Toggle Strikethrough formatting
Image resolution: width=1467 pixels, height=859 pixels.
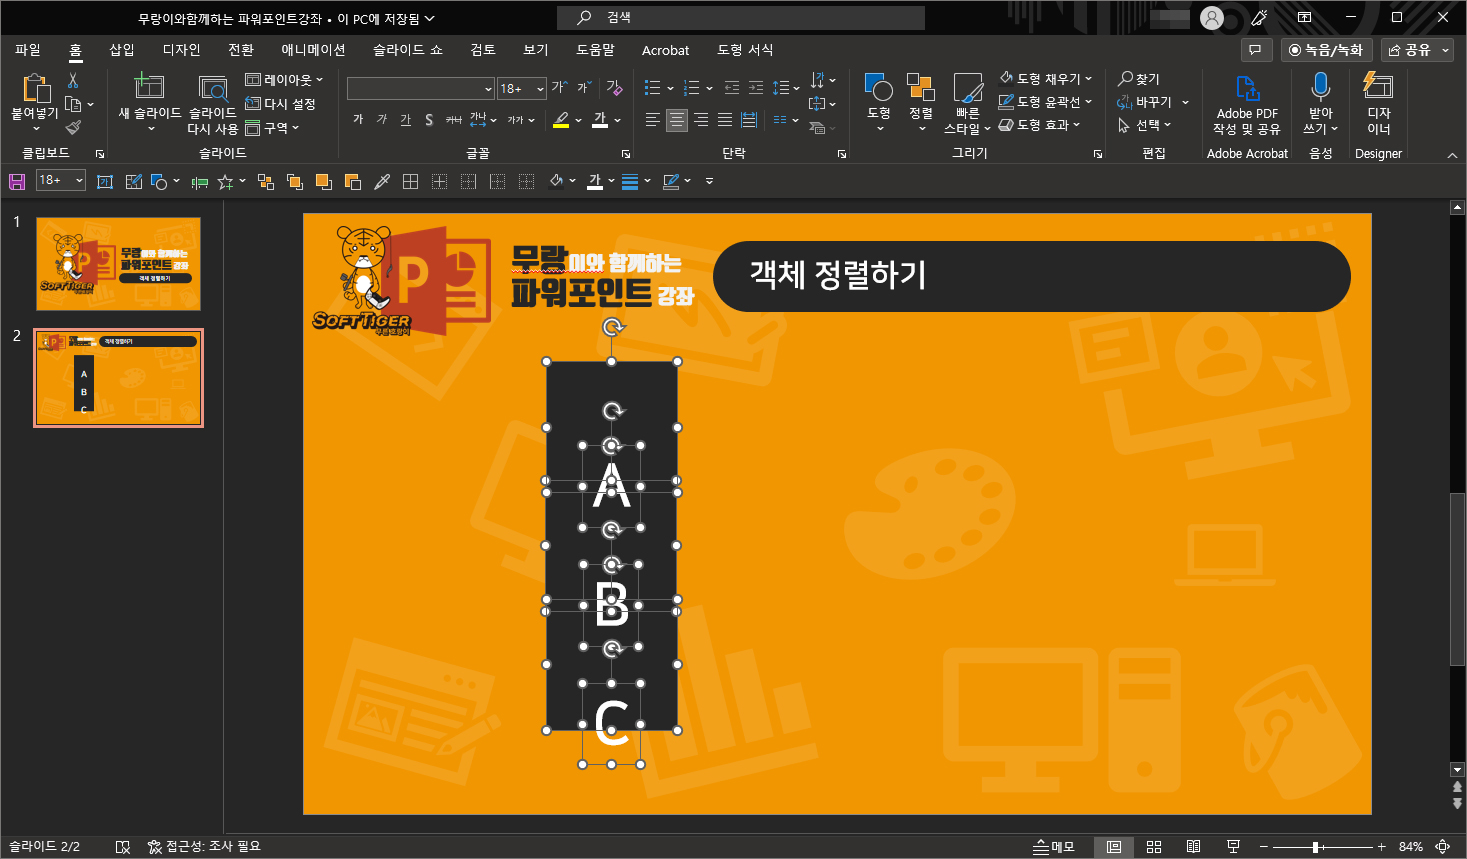(453, 120)
